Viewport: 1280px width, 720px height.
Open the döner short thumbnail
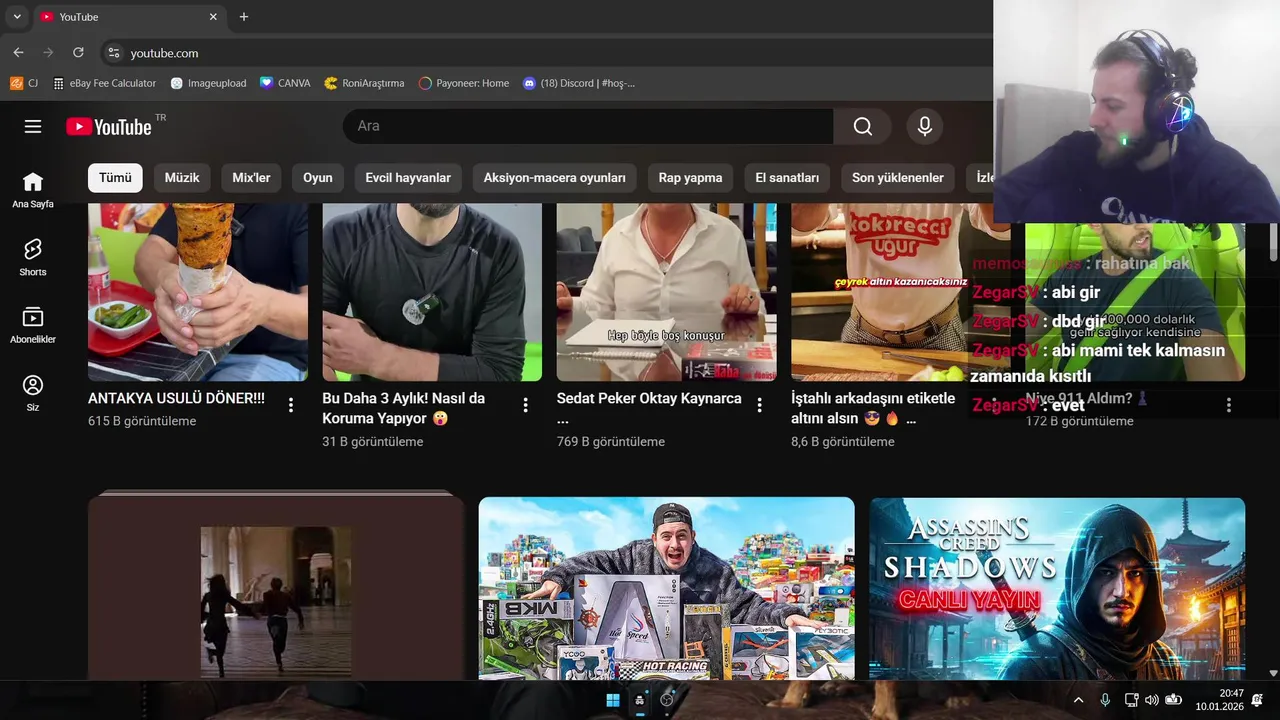198,292
